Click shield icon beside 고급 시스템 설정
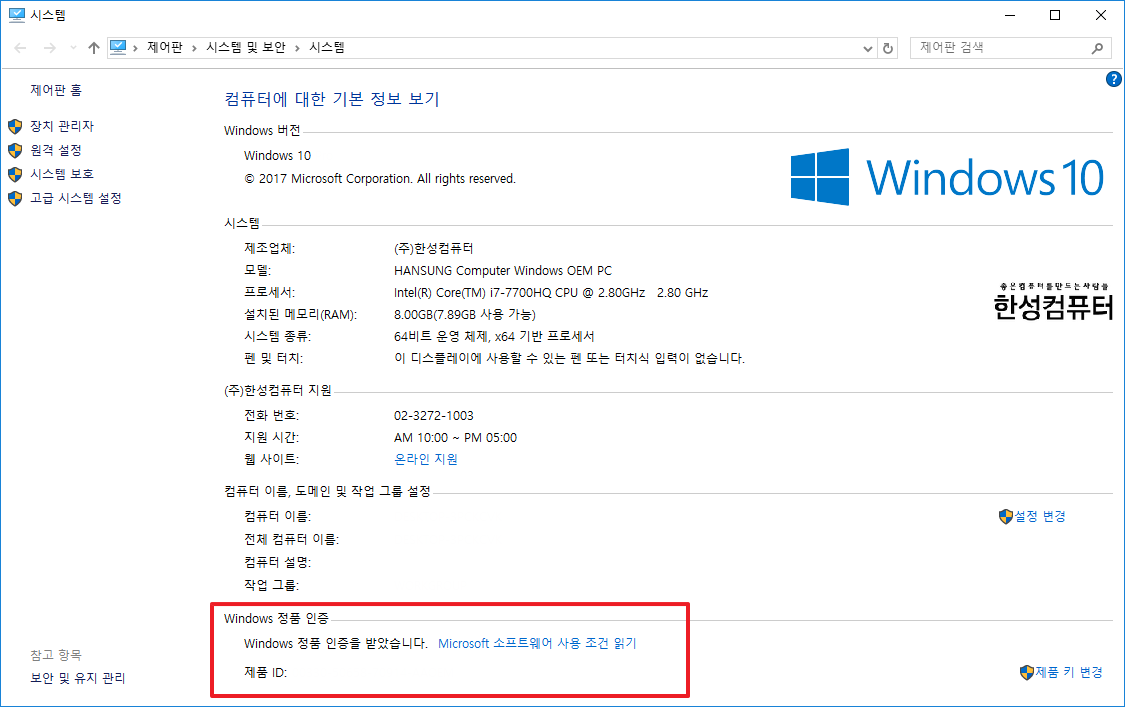This screenshot has width=1125, height=707. pos(15,198)
